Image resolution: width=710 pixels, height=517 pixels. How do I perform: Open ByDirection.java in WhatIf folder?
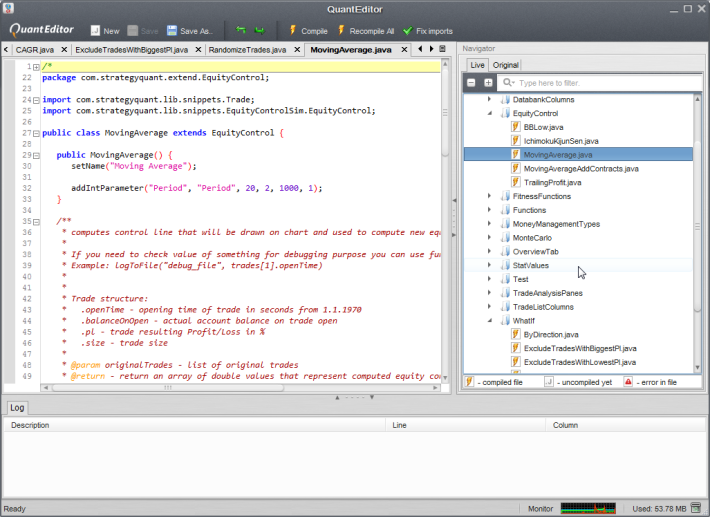[x=551, y=335]
